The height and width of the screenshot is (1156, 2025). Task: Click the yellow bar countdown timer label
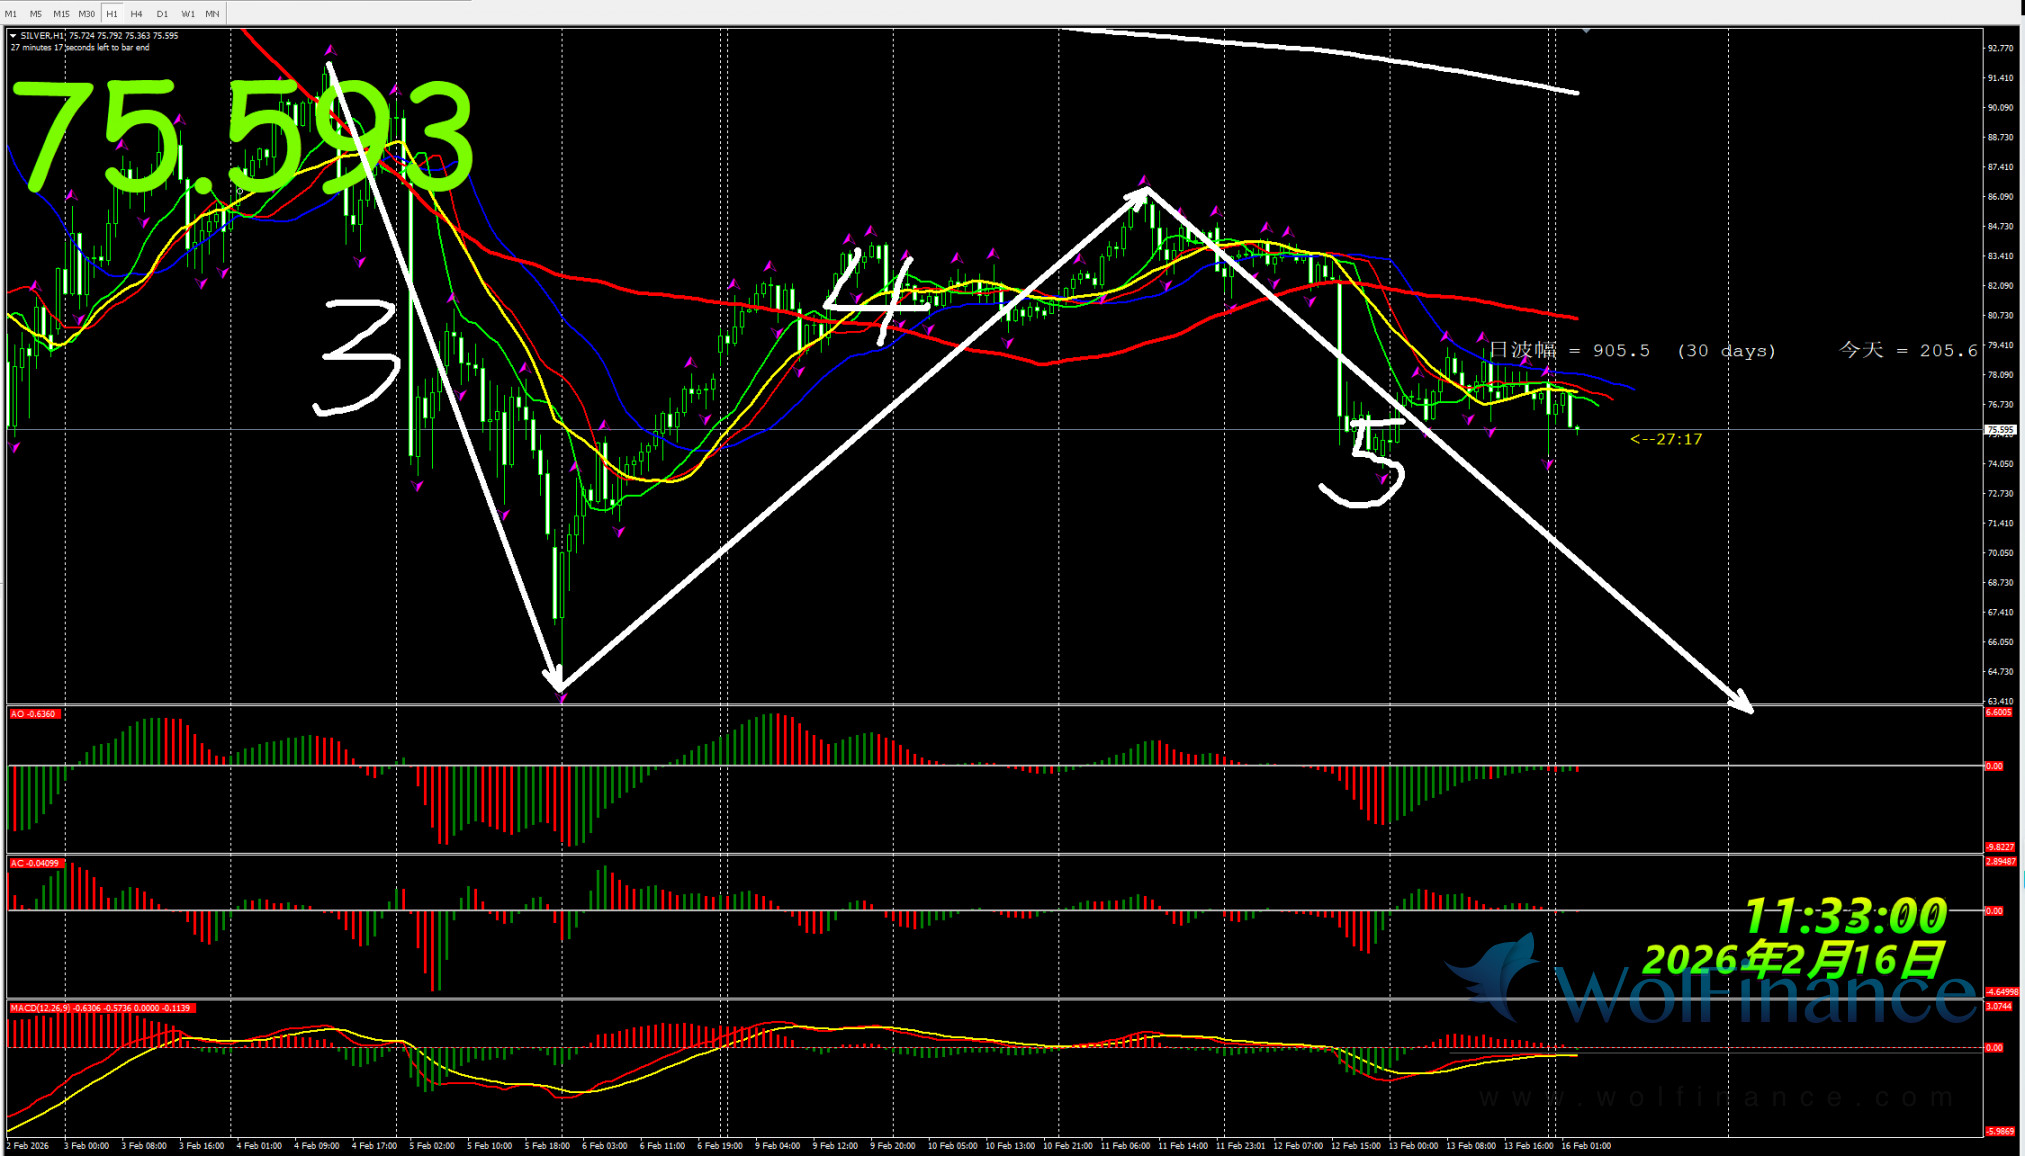tap(1666, 439)
